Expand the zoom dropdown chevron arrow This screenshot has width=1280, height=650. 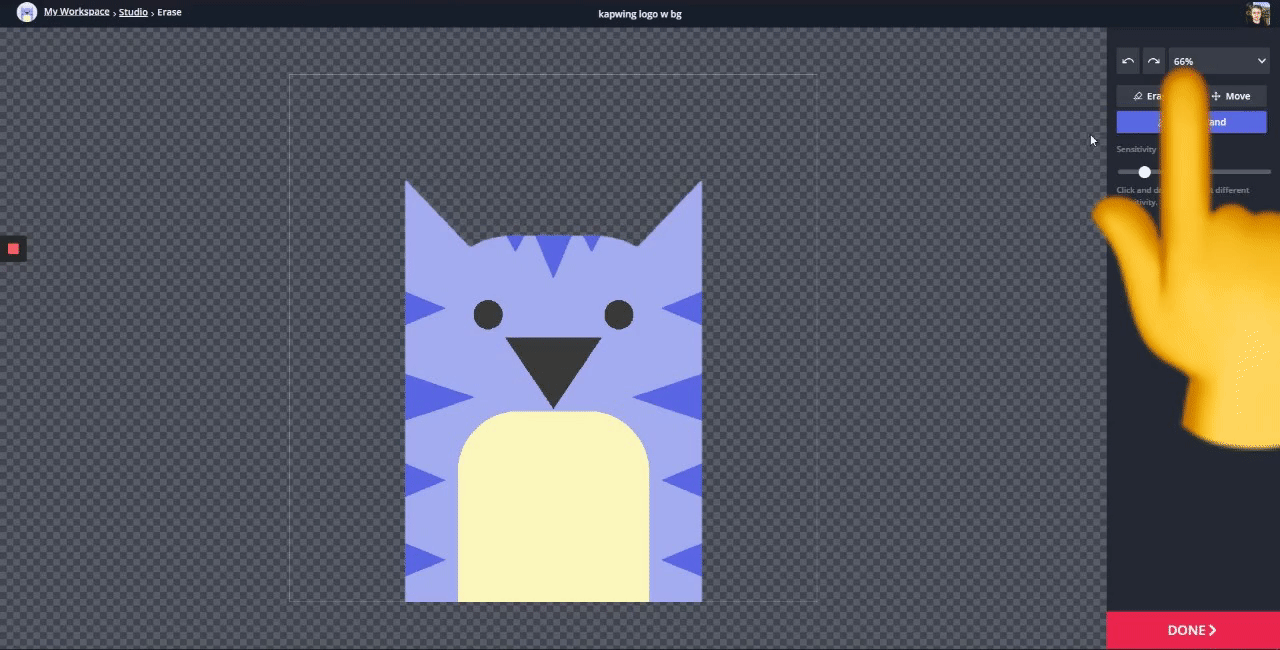[x=1261, y=61]
